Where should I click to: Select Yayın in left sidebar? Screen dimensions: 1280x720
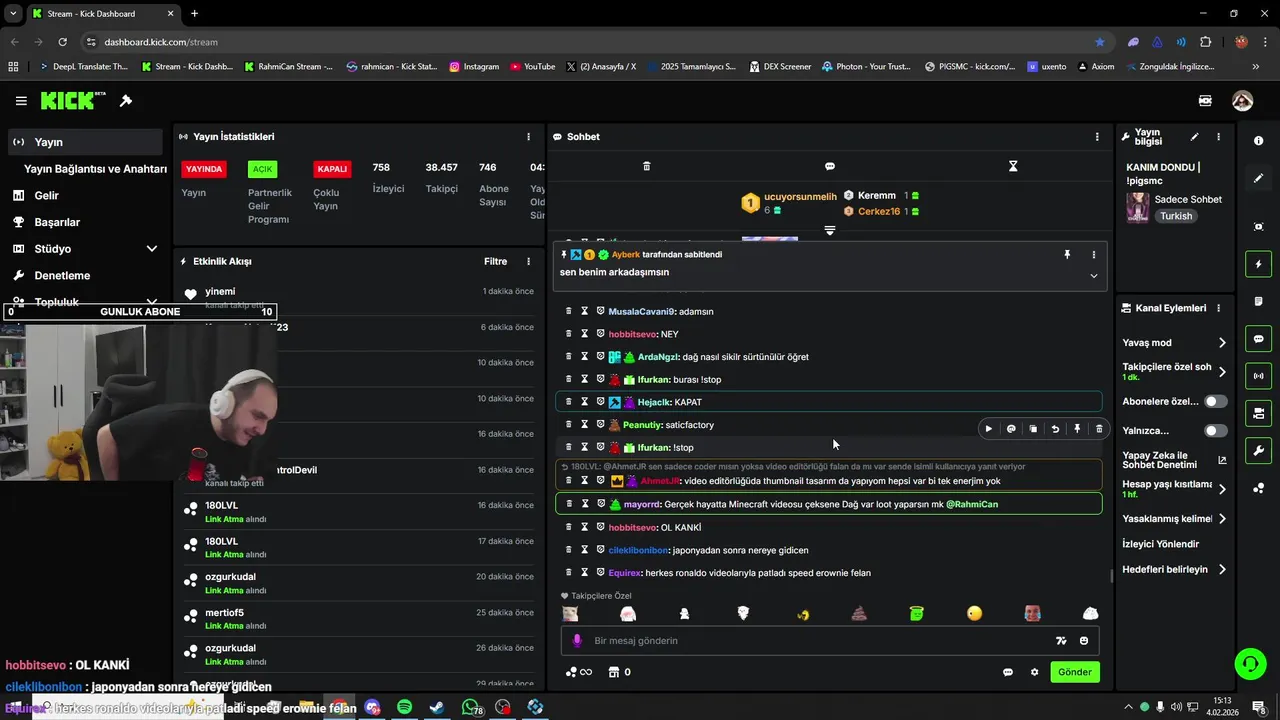click(84, 142)
